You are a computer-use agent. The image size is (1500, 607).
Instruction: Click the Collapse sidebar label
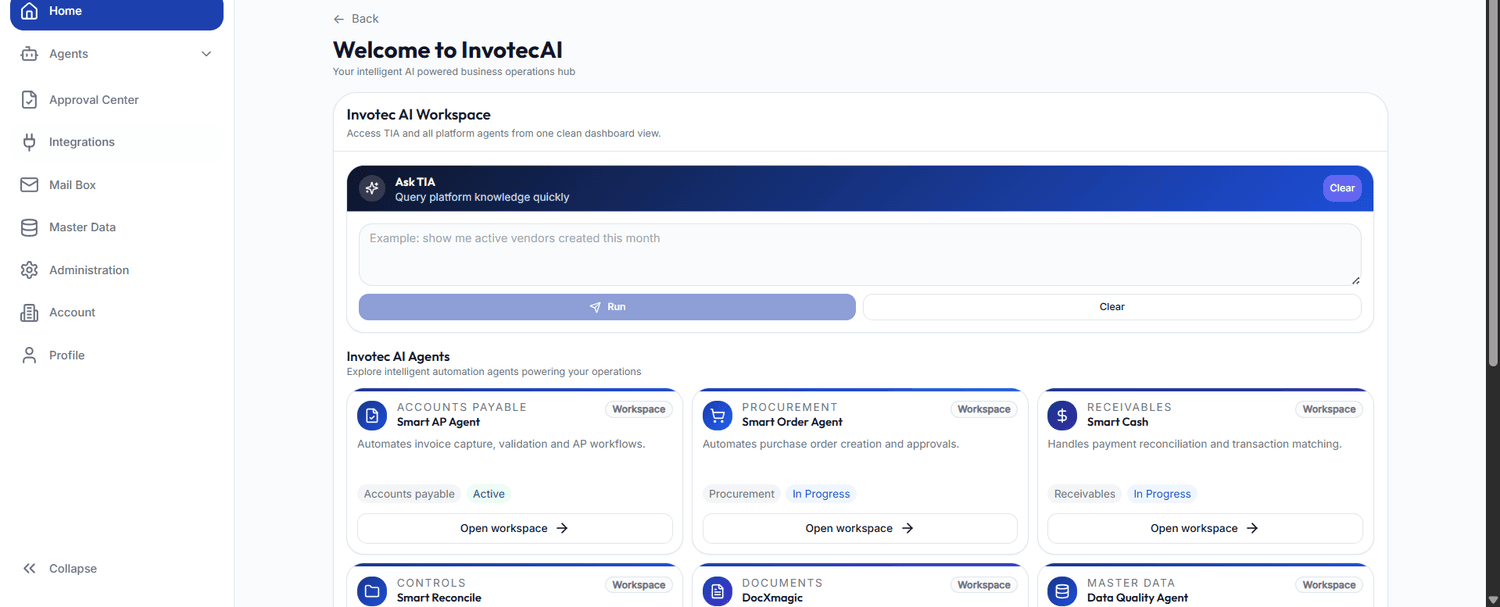click(x=73, y=569)
